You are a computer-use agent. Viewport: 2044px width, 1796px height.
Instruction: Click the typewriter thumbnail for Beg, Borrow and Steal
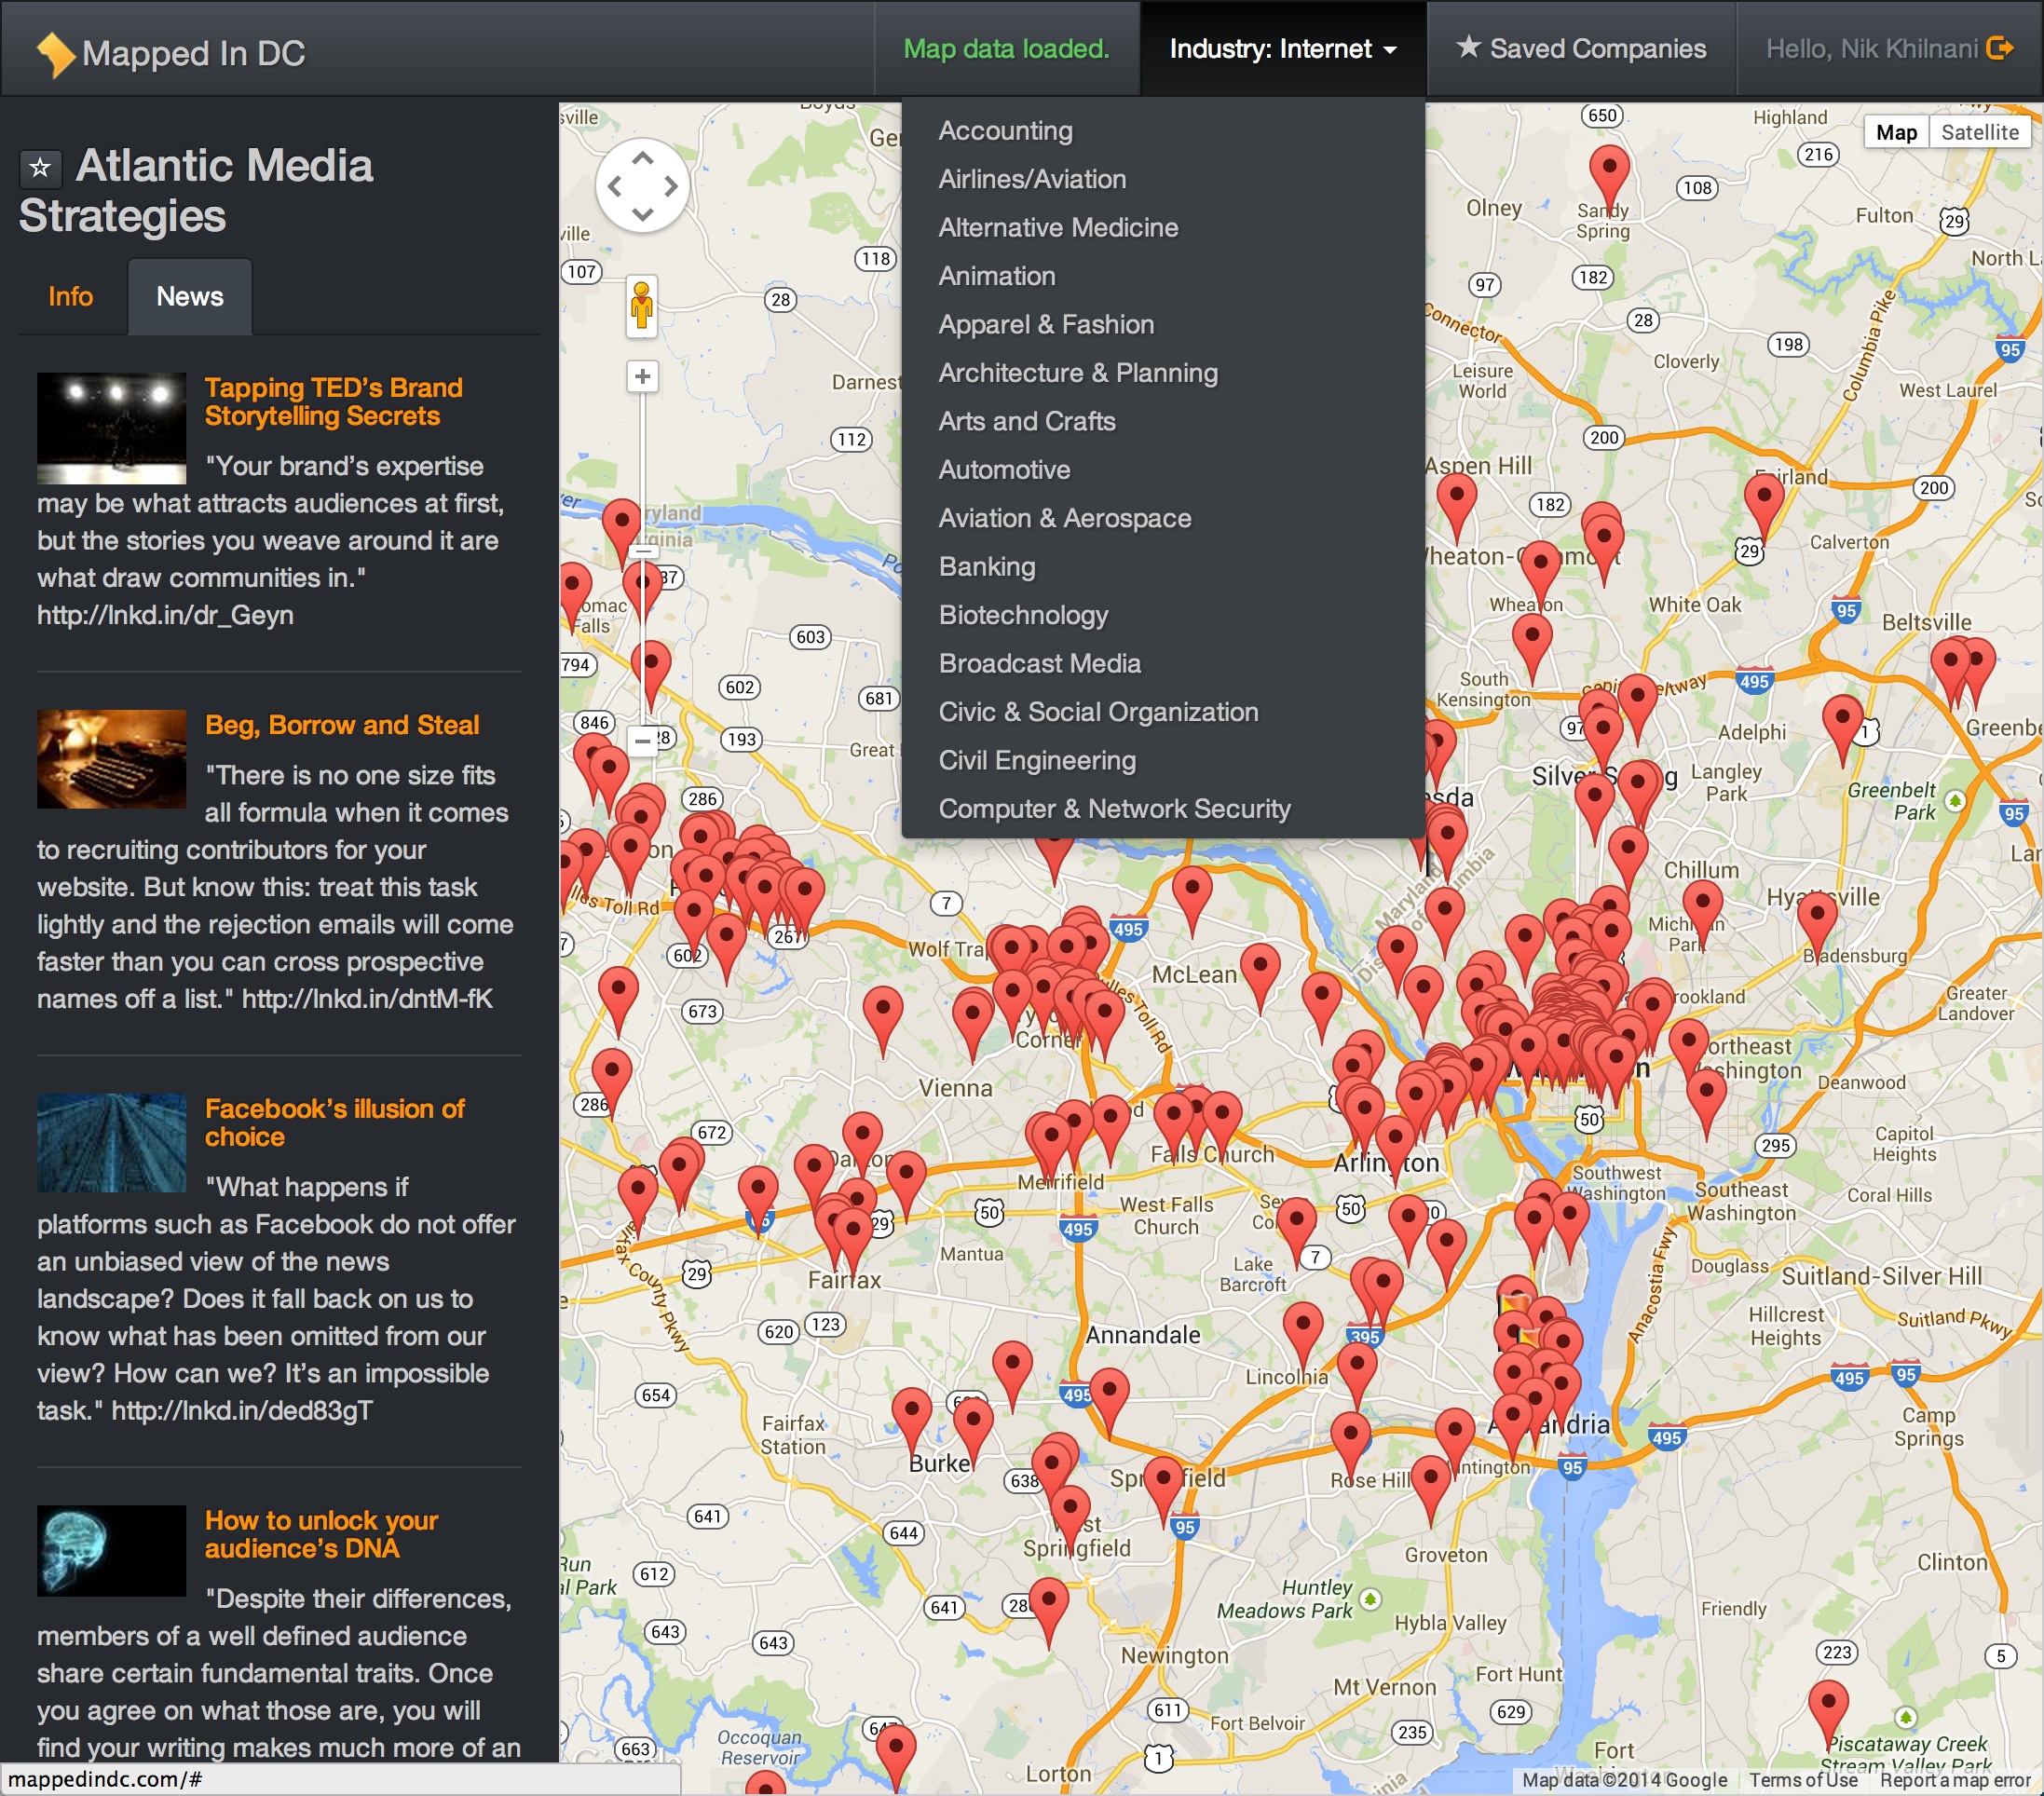pos(111,759)
